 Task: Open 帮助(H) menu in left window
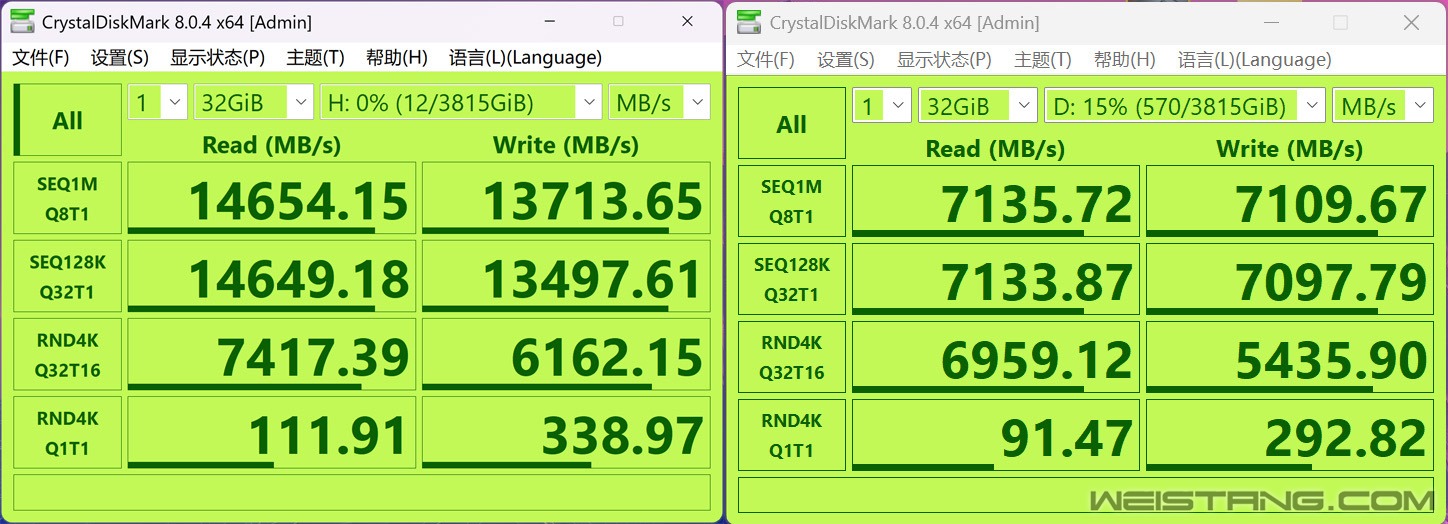(x=397, y=58)
